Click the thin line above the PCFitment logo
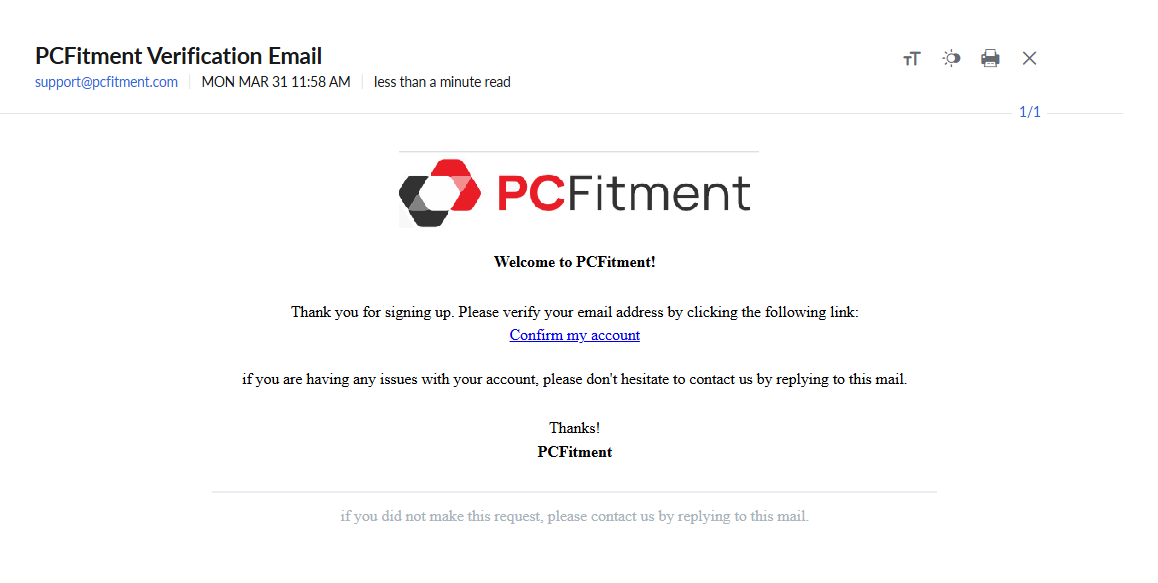Screen dimensions: 1158x583 pyautogui.click(x=578, y=152)
